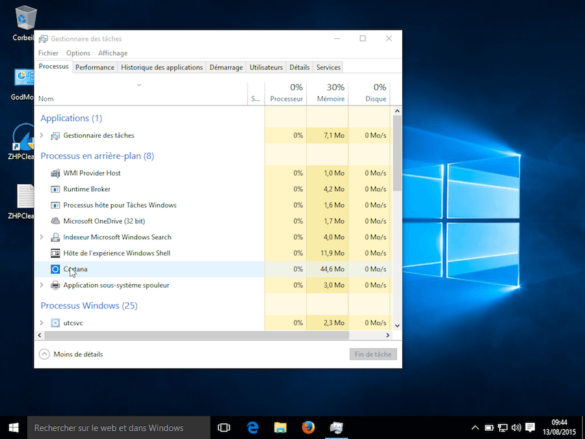Launch Microsoft Edge from the taskbar

[x=253, y=427]
